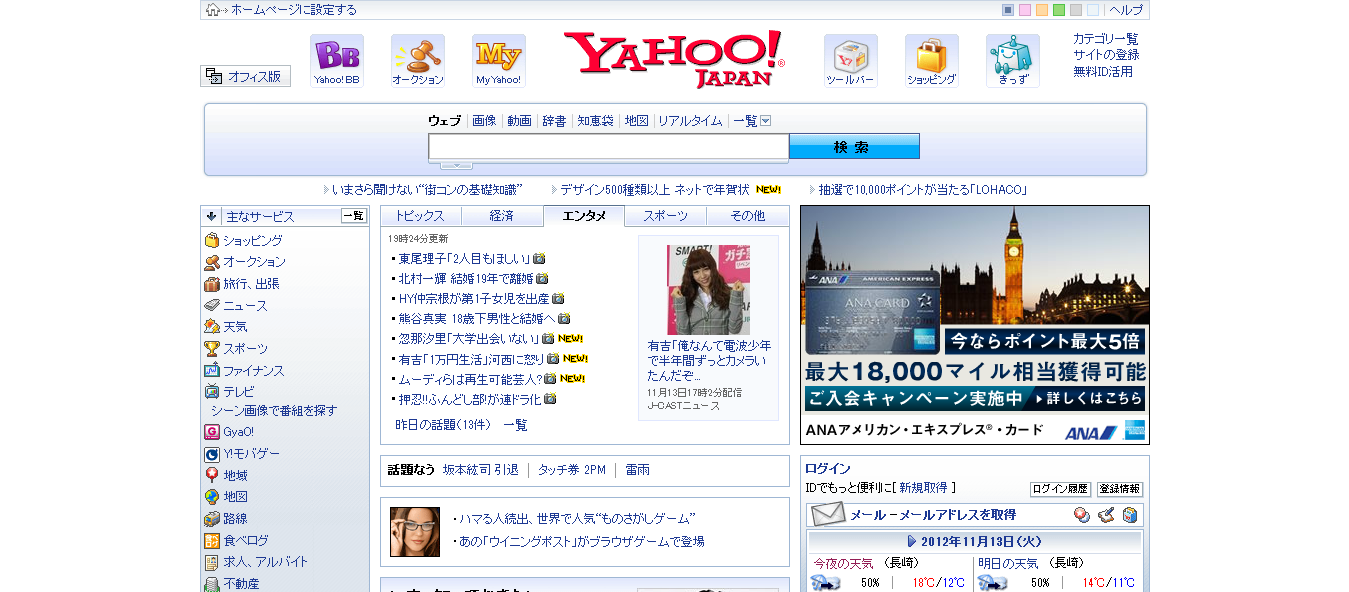Click the ログイン履歴 button
Image resolution: width=1349 pixels, height=592 pixels.
tap(1060, 489)
